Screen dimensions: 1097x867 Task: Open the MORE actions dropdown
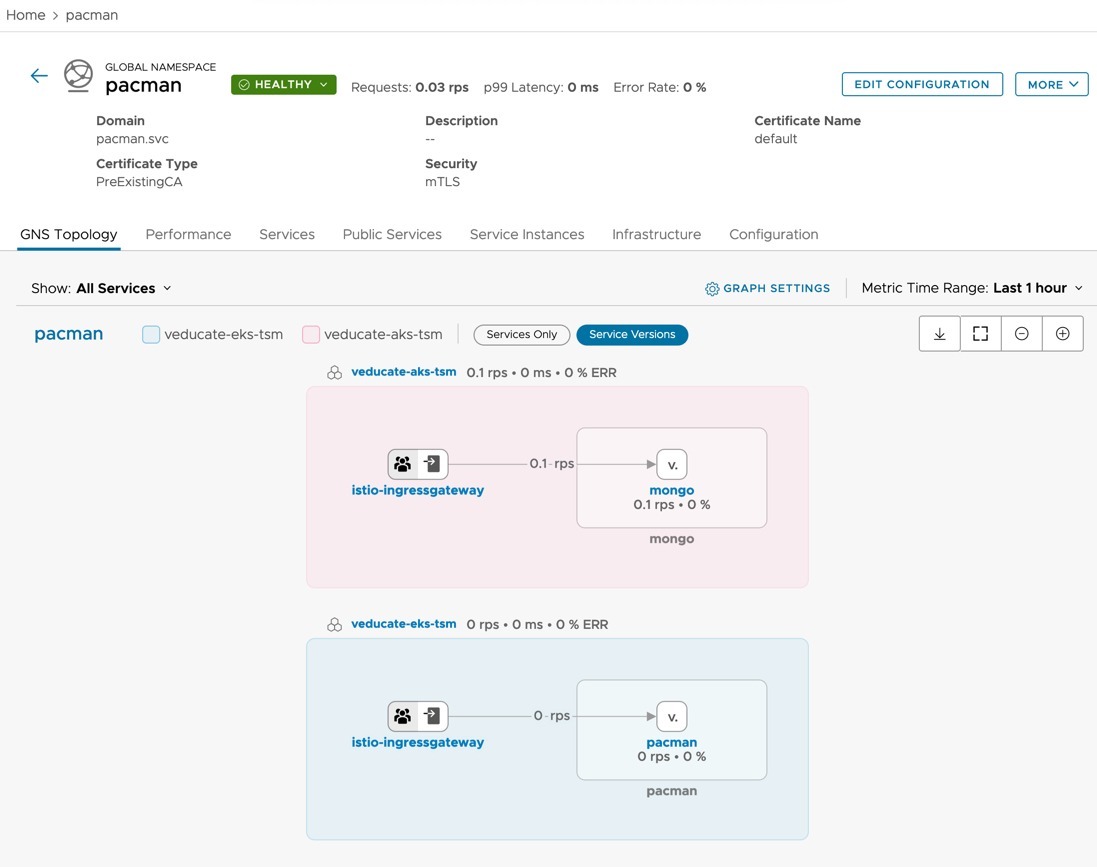1052,84
